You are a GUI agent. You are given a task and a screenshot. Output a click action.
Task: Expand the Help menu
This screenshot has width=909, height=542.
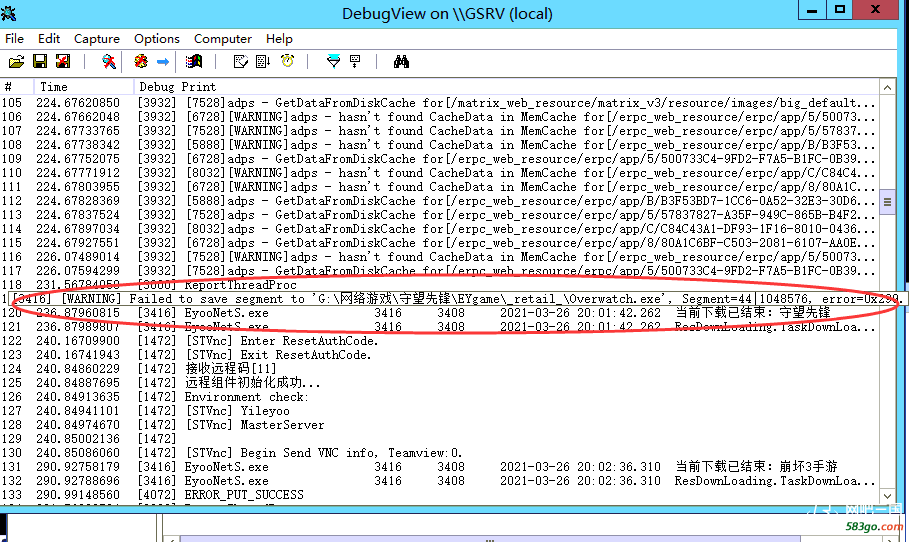tap(280, 39)
